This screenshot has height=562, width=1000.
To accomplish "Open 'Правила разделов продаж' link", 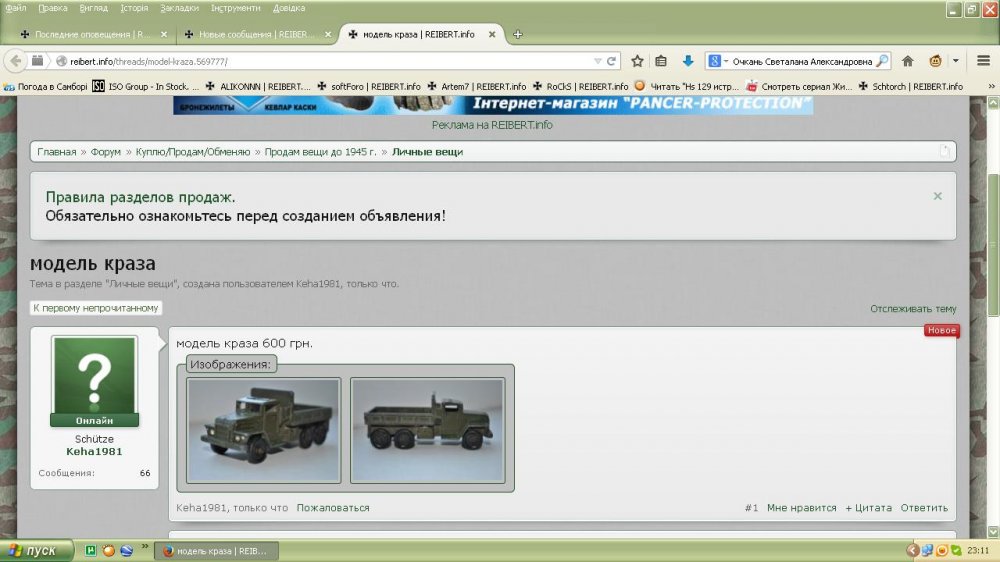I will pyautogui.click(x=140, y=197).
